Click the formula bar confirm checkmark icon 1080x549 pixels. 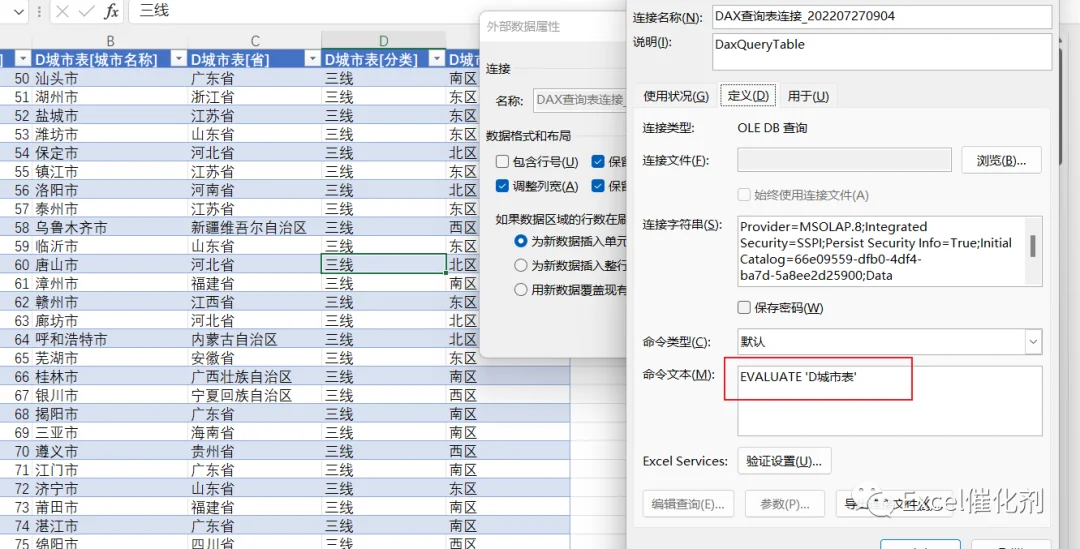(86, 11)
